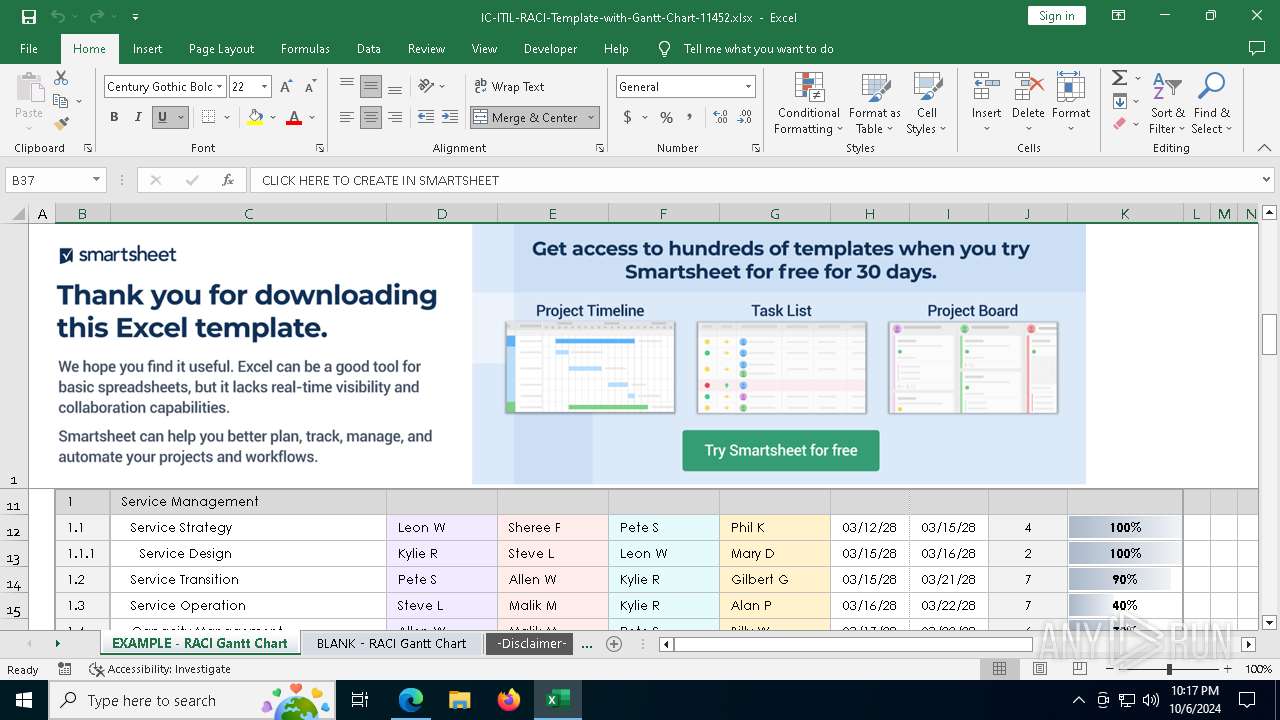Open Find & Select options
Image resolution: width=1280 pixels, height=720 pixels.
(x=1212, y=104)
